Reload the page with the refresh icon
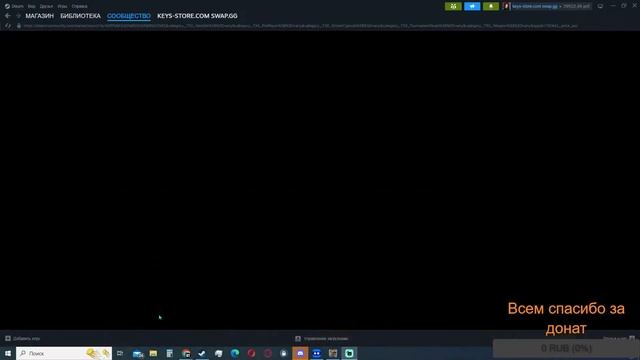This screenshot has width=640, height=360. pyautogui.click(x=7, y=26)
